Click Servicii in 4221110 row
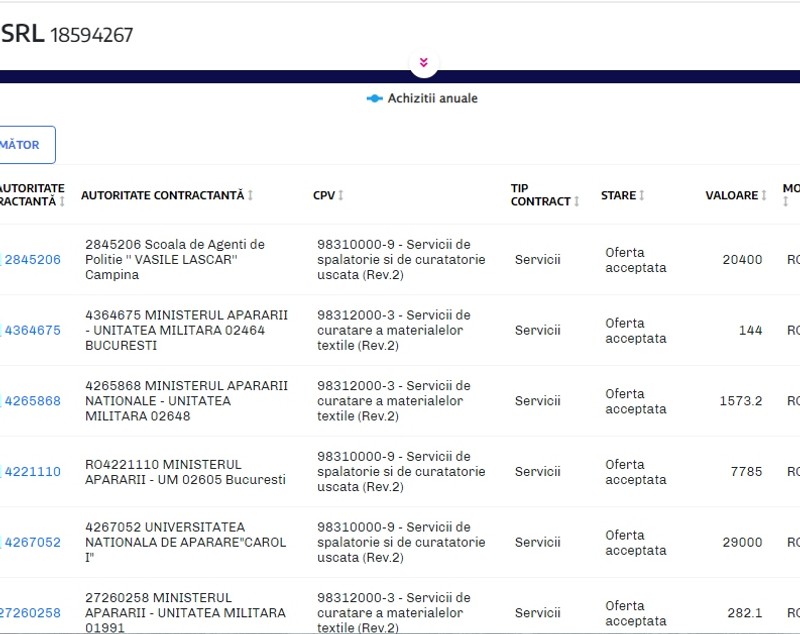Image resolution: width=800 pixels, height=634 pixels. pos(538,472)
